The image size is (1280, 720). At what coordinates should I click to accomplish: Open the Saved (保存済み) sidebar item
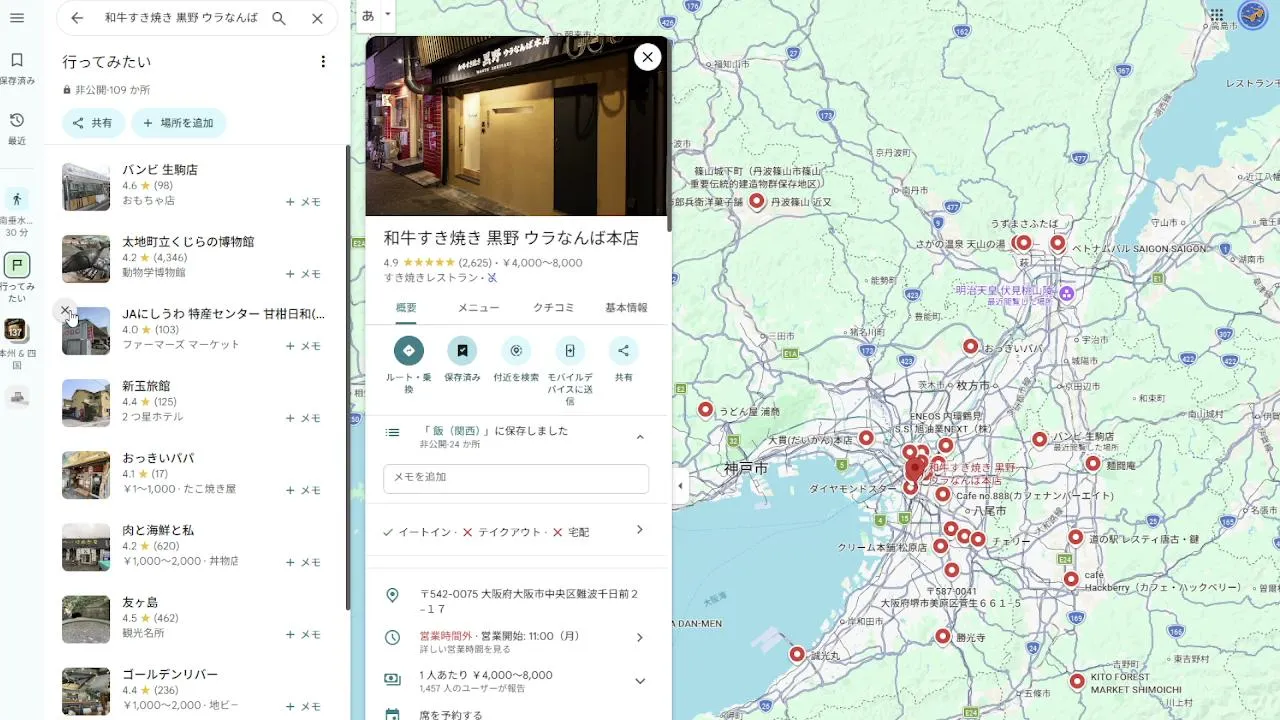pos(17,68)
